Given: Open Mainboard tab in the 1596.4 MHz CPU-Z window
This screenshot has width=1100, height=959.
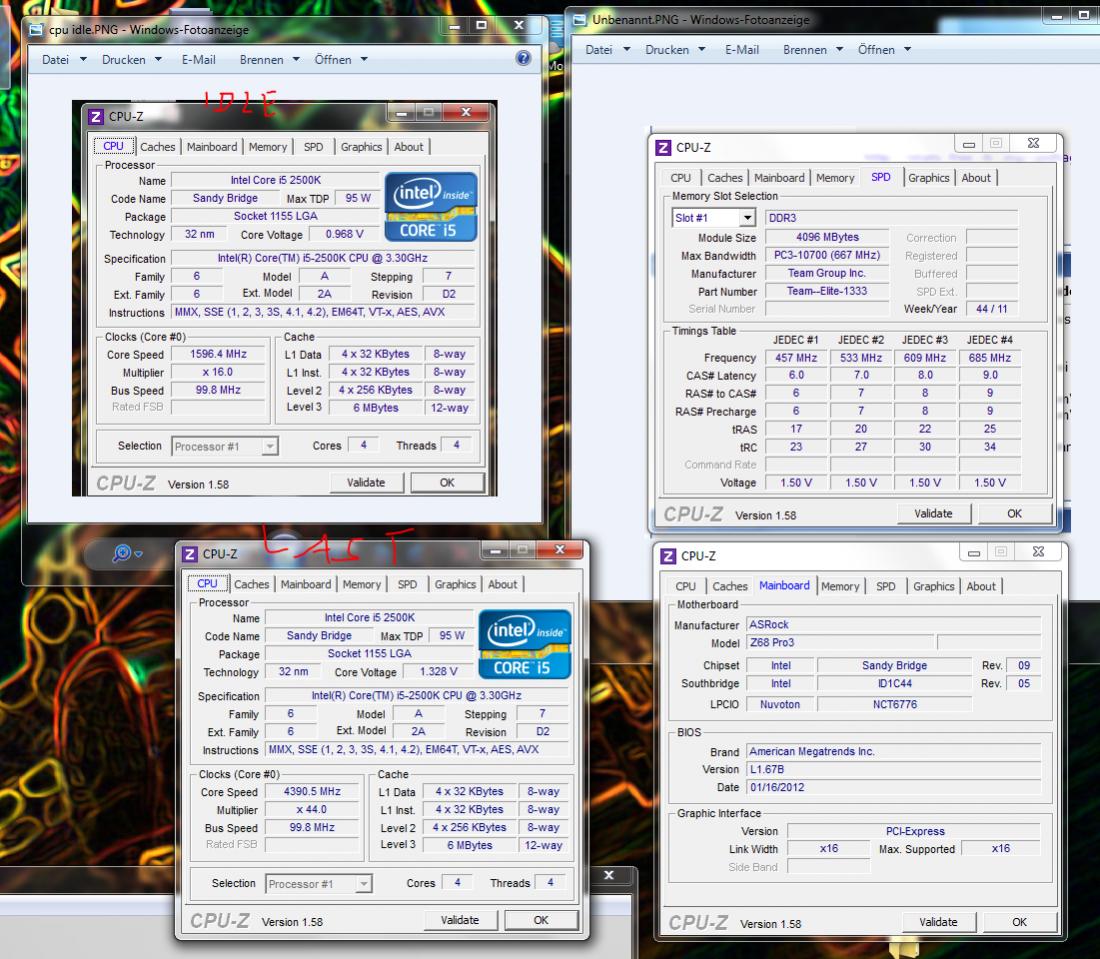Looking at the screenshot, I should click(212, 147).
